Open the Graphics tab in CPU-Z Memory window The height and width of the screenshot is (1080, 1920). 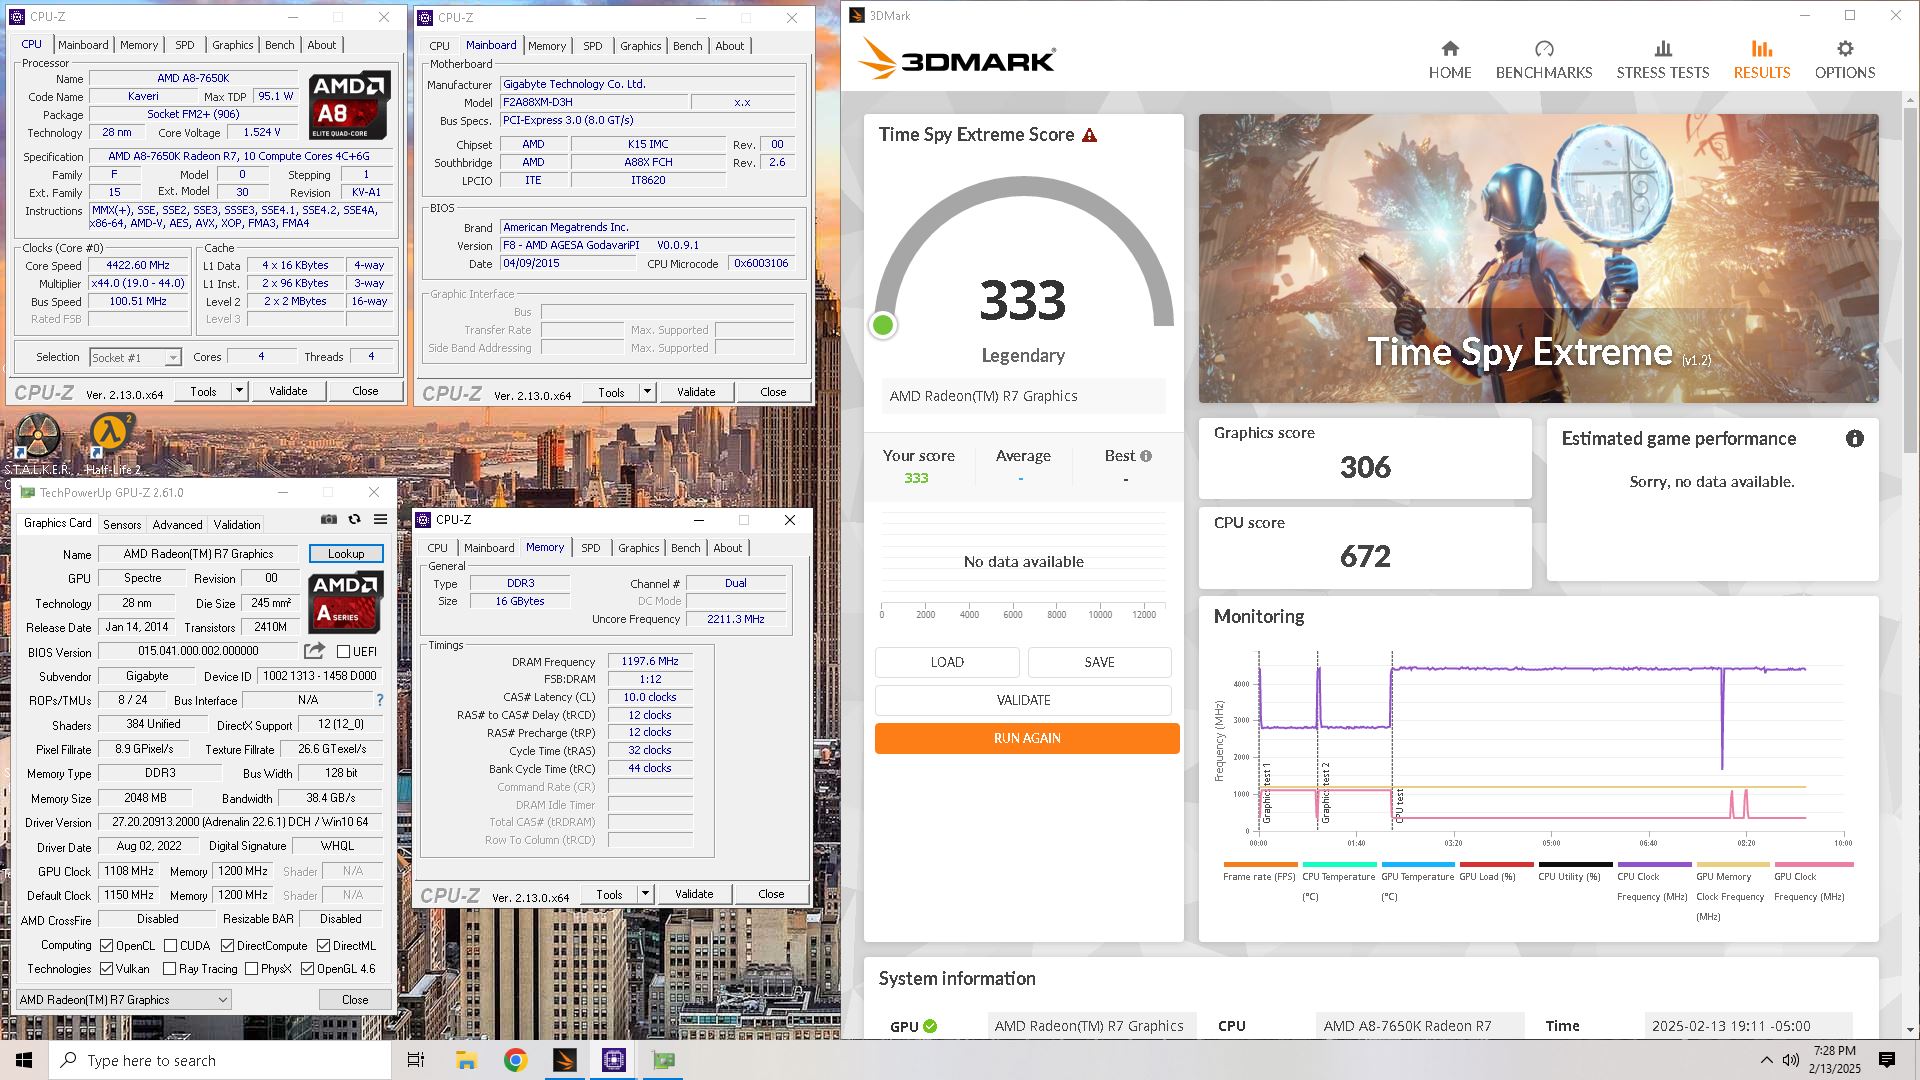[x=638, y=548]
